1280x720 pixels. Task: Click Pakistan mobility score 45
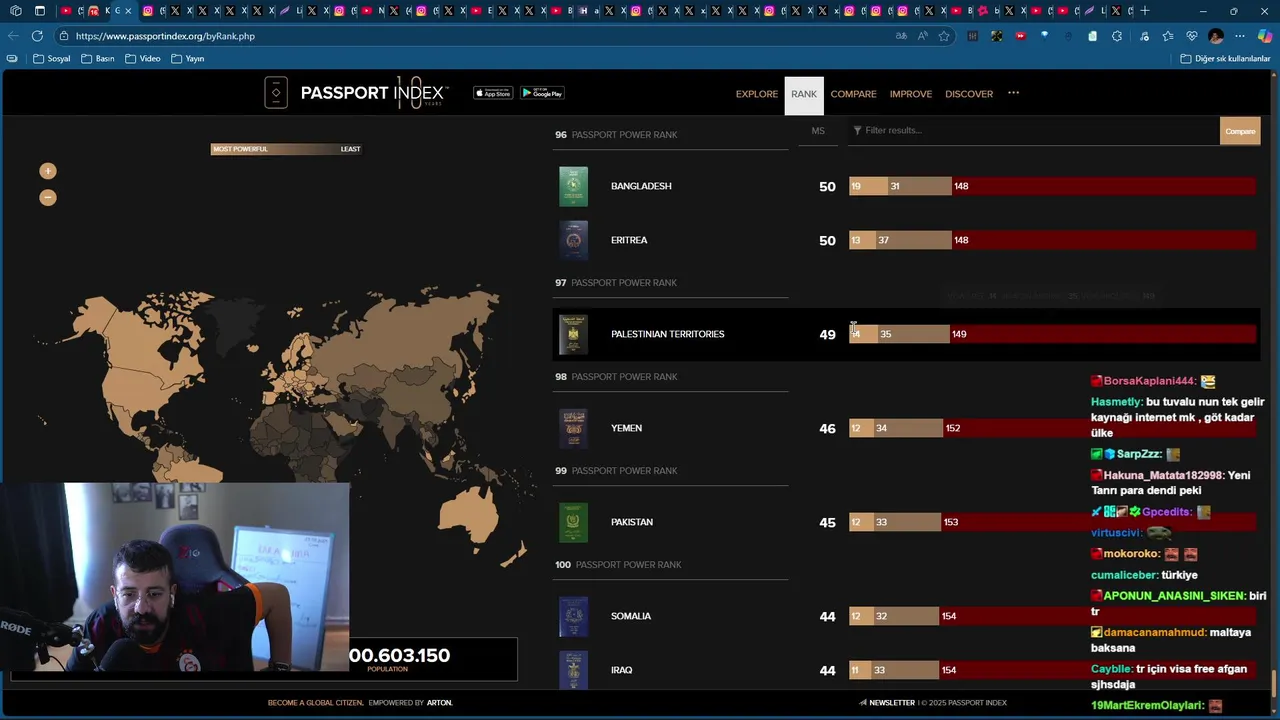tap(827, 523)
